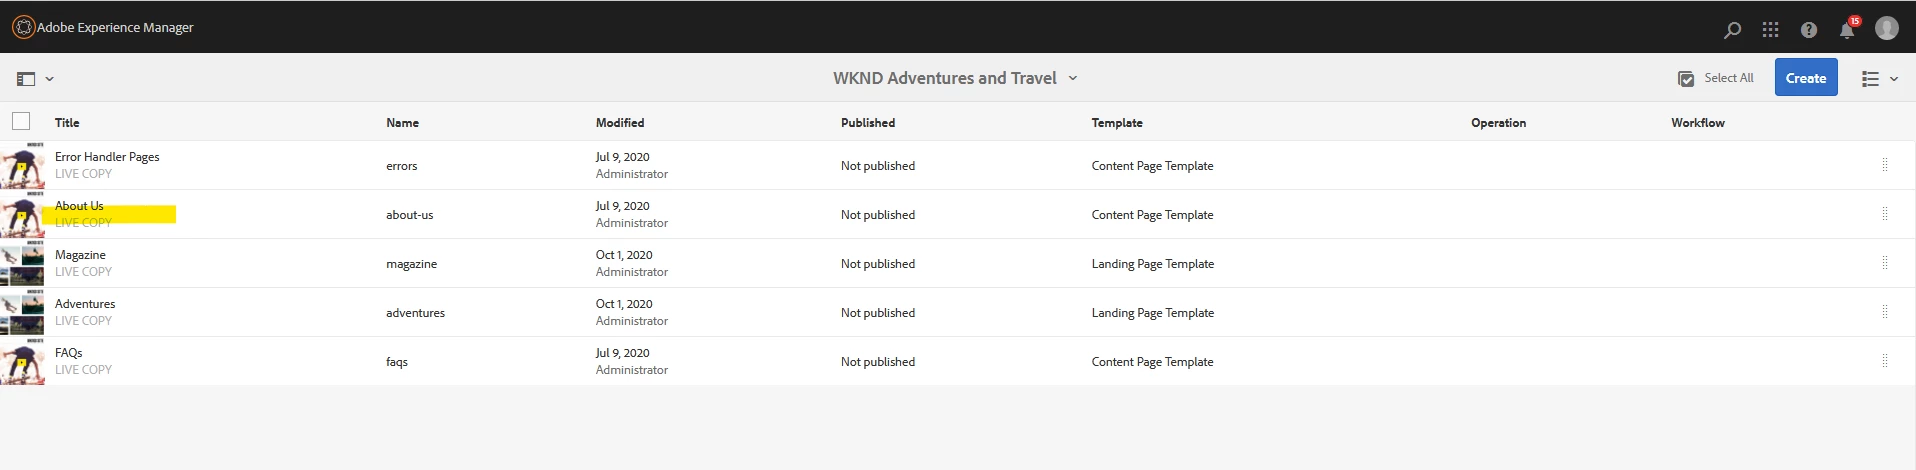Open the search magnifier icon
Viewport: 1916px width, 470px height.
[1732, 30]
